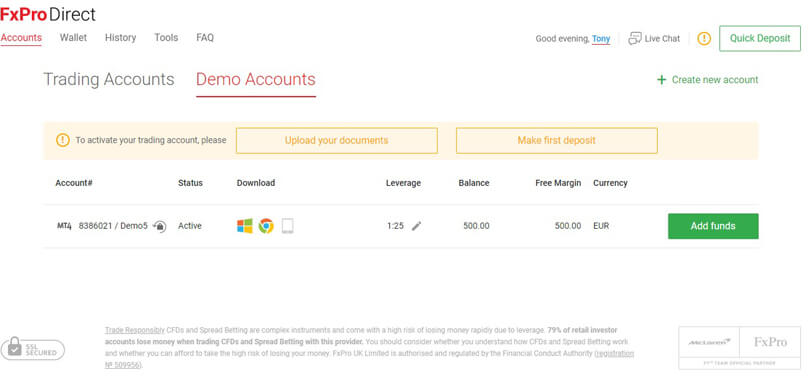Click the 1:25 leverage value
This screenshot has height=392, width=810.
tap(395, 226)
